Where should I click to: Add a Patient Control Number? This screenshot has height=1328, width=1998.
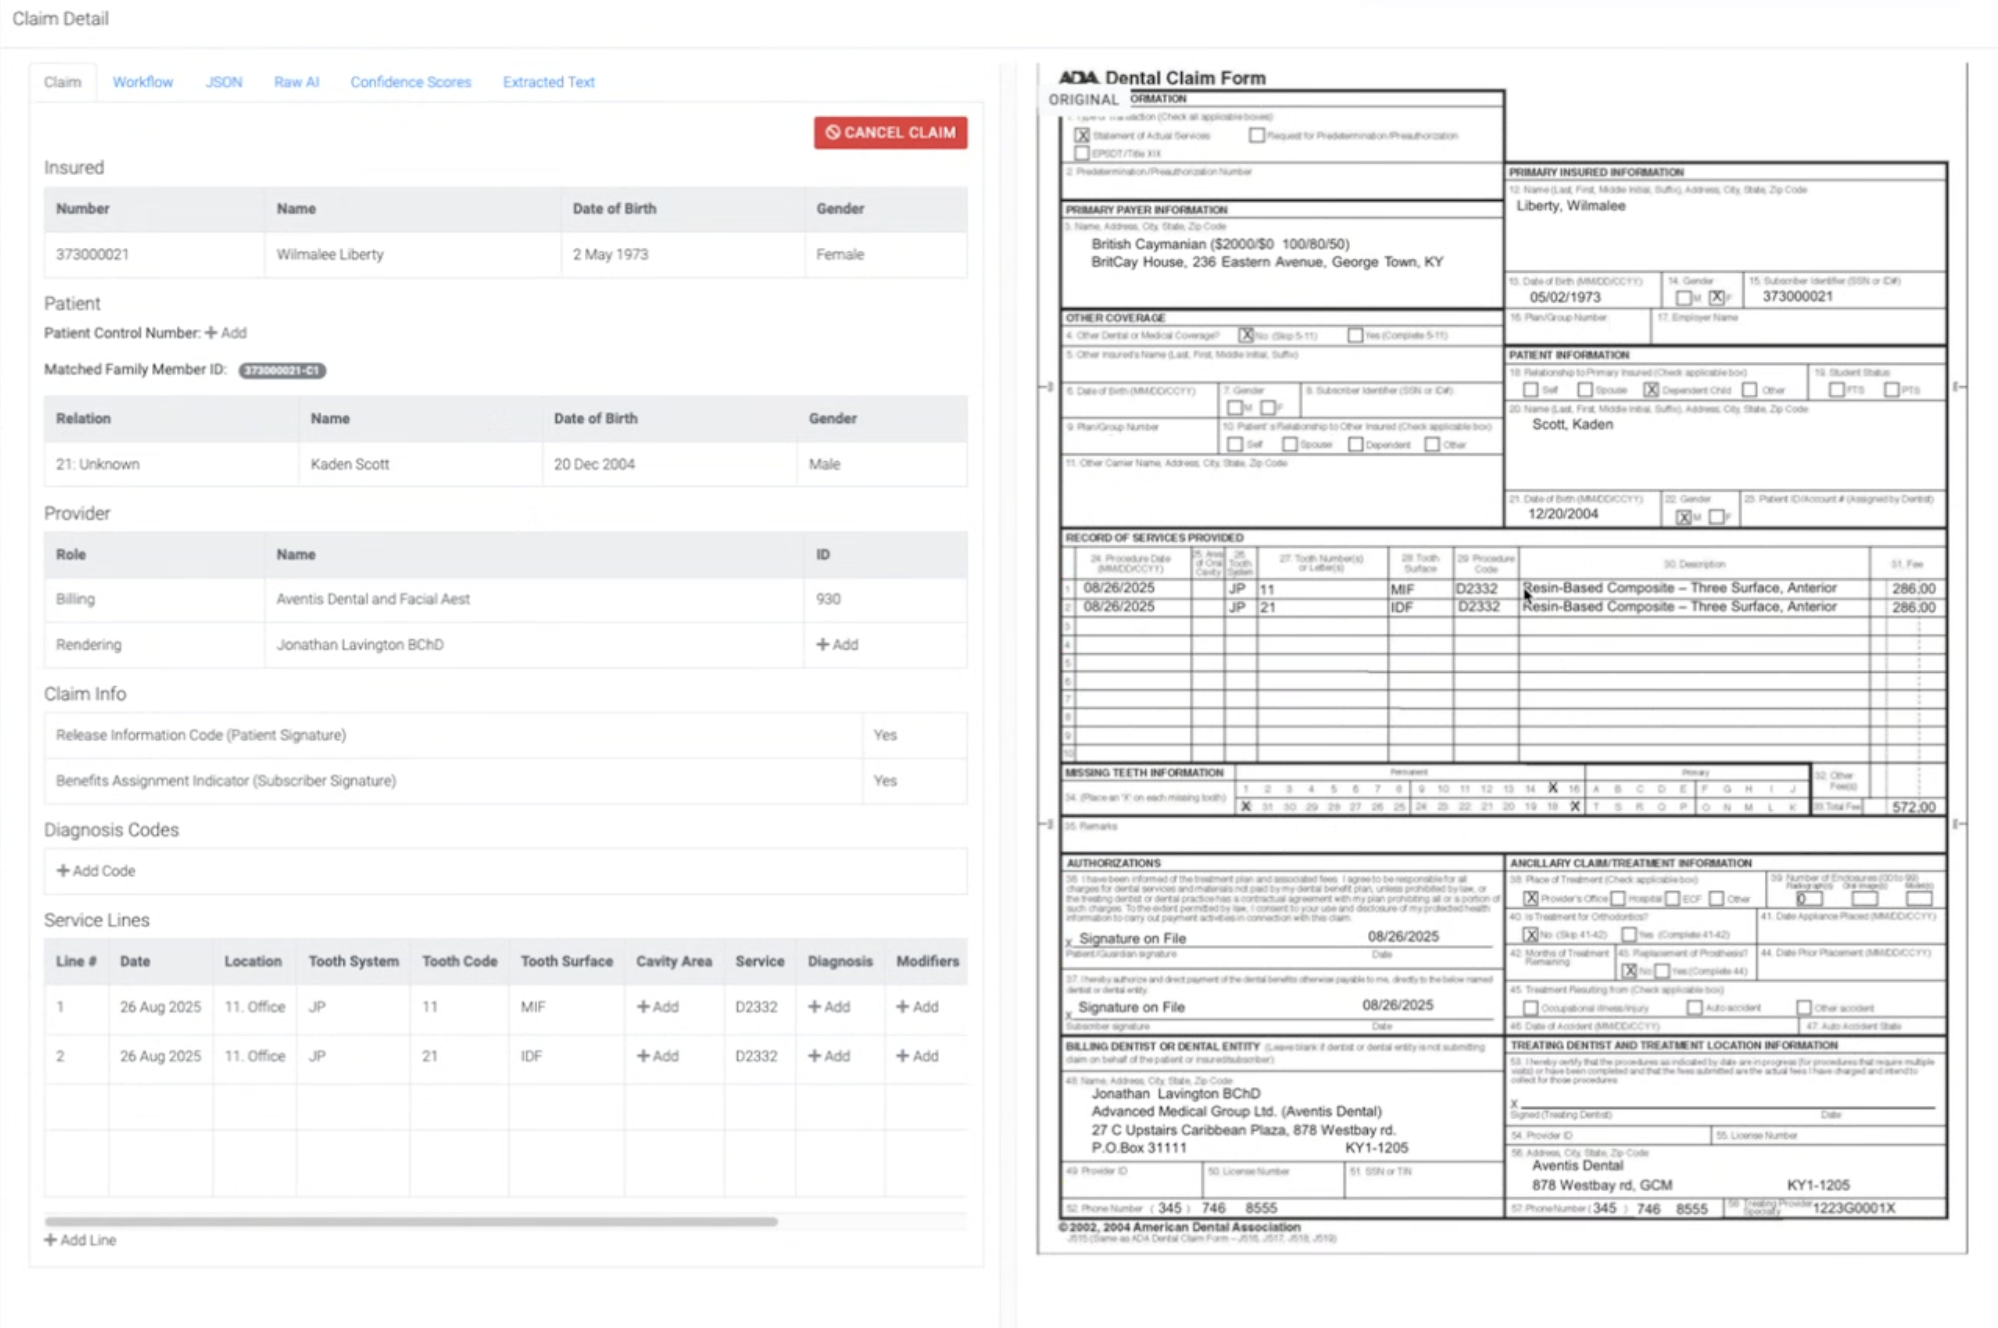[226, 333]
